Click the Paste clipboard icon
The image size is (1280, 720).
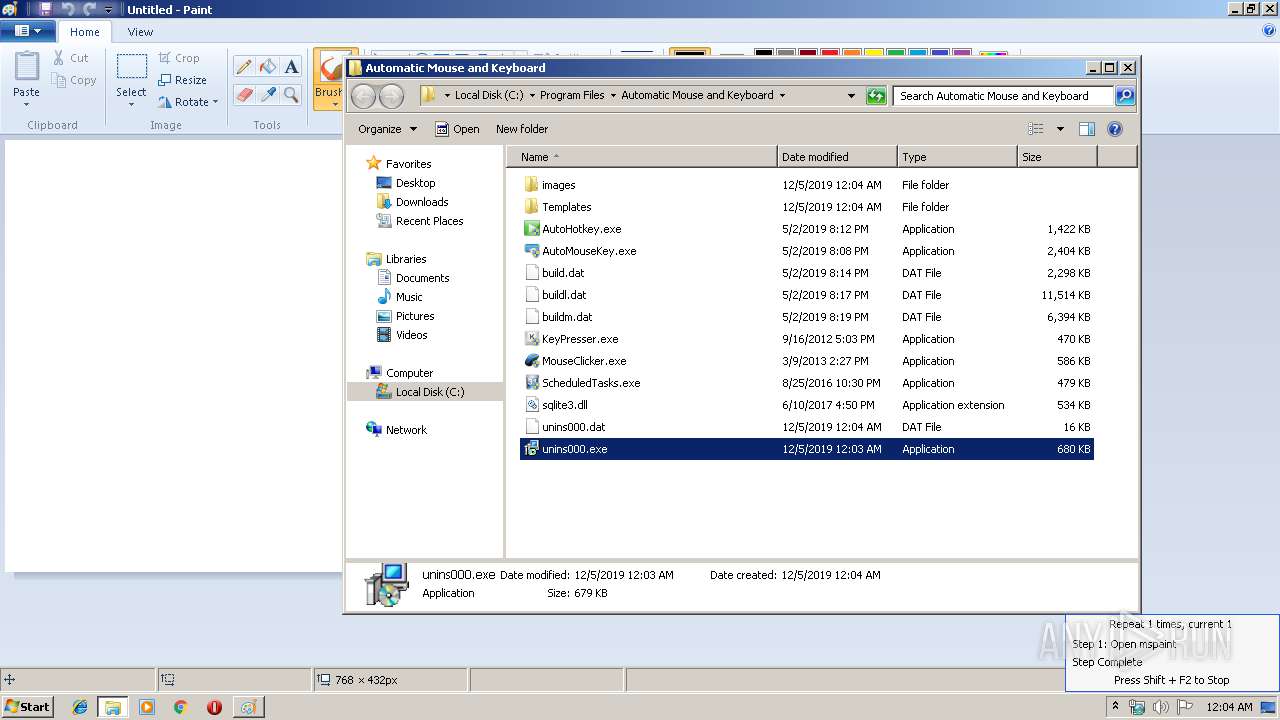[x=27, y=67]
